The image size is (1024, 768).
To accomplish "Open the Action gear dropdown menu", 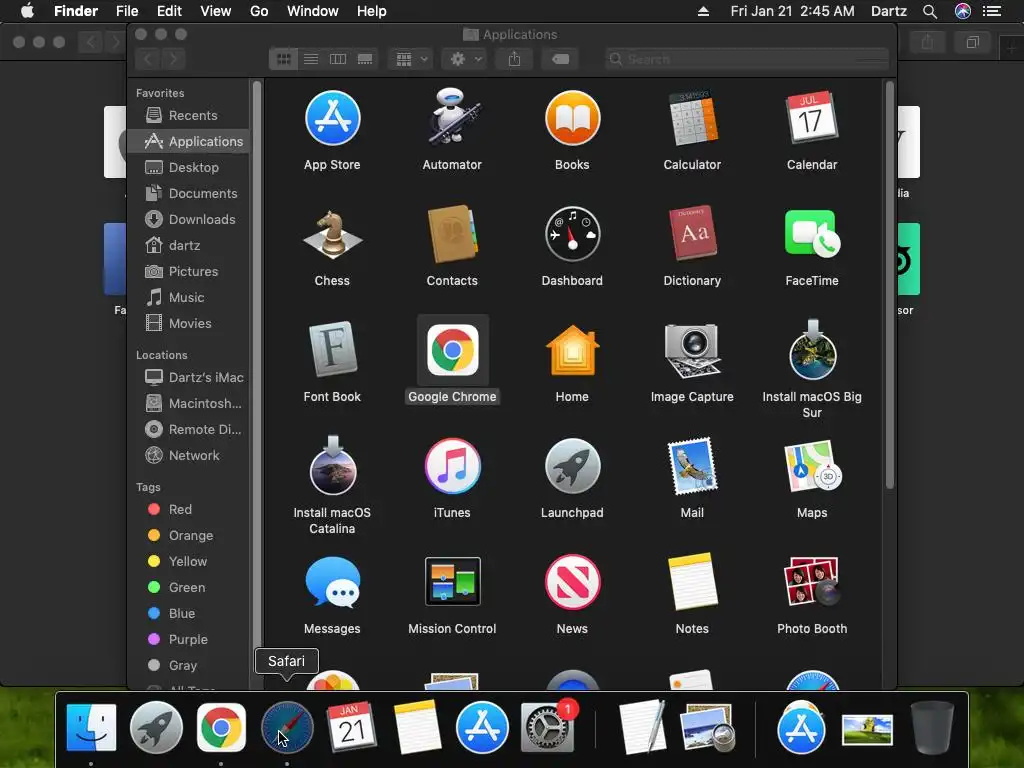I will click(x=466, y=59).
